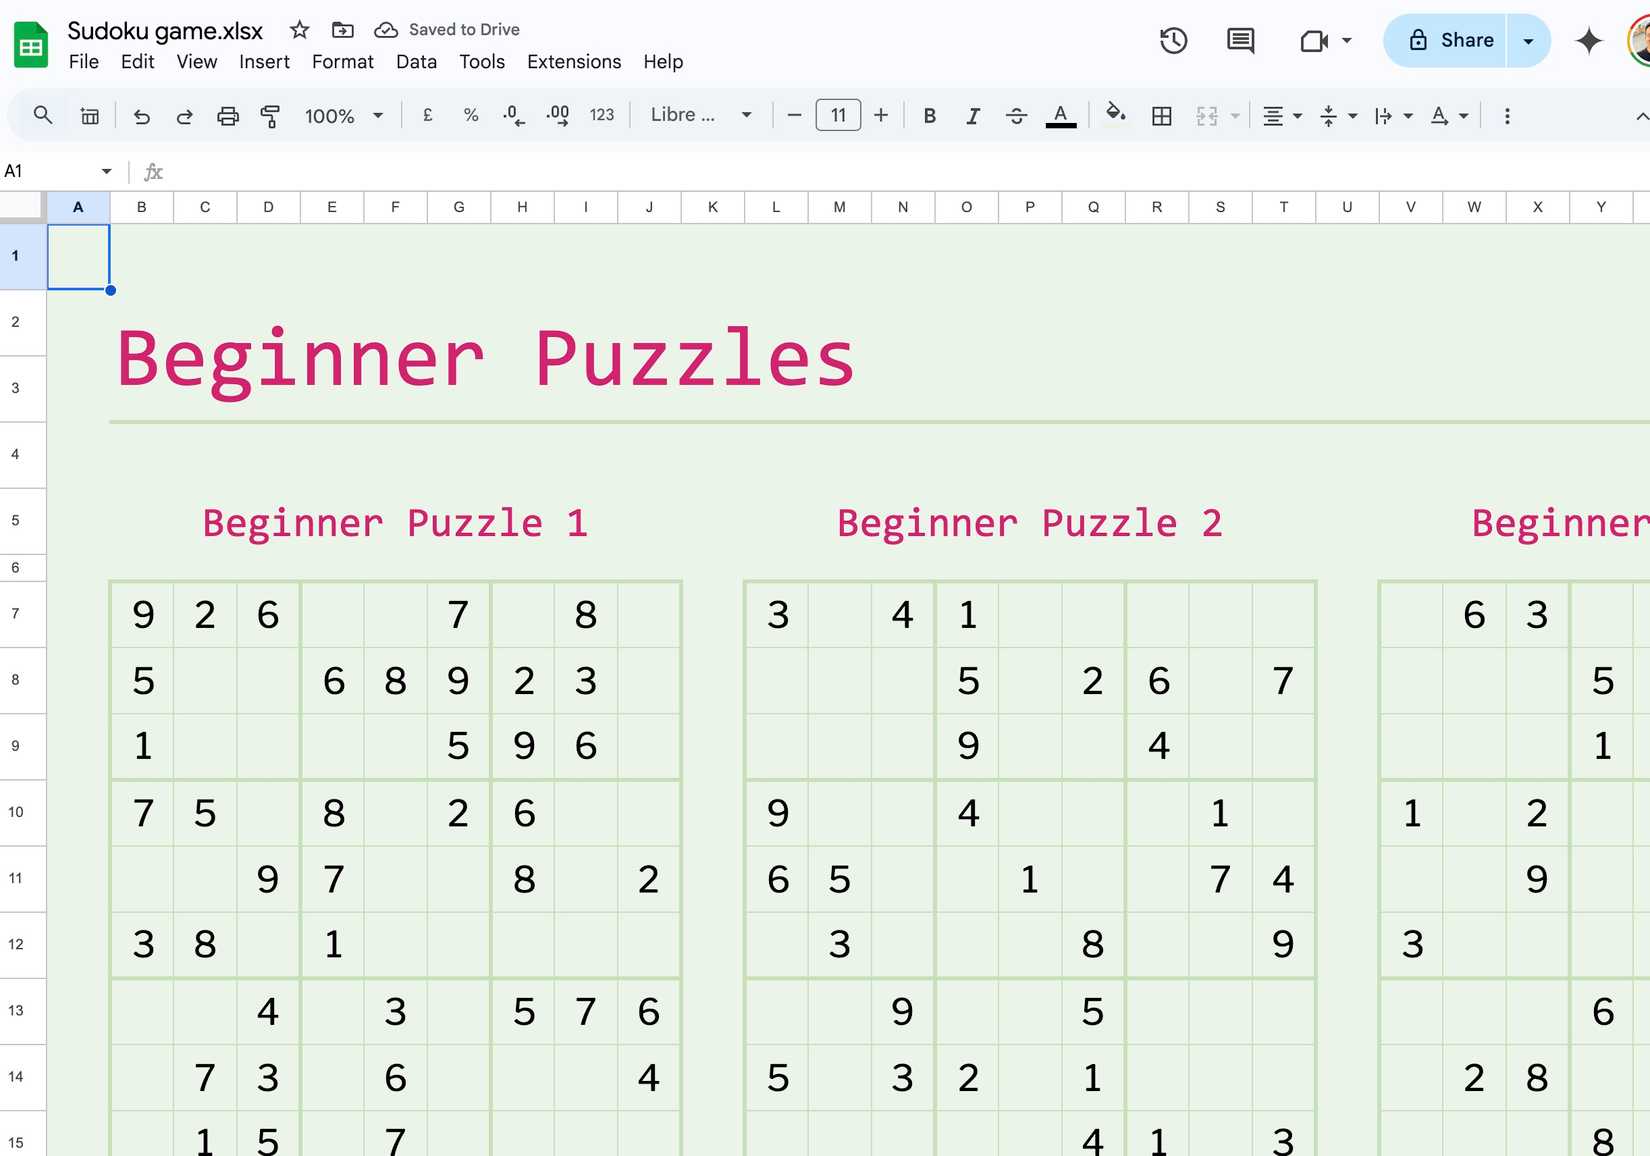Toggle bold formatting
1650x1156 pixels.
click(x=929, y=116)
